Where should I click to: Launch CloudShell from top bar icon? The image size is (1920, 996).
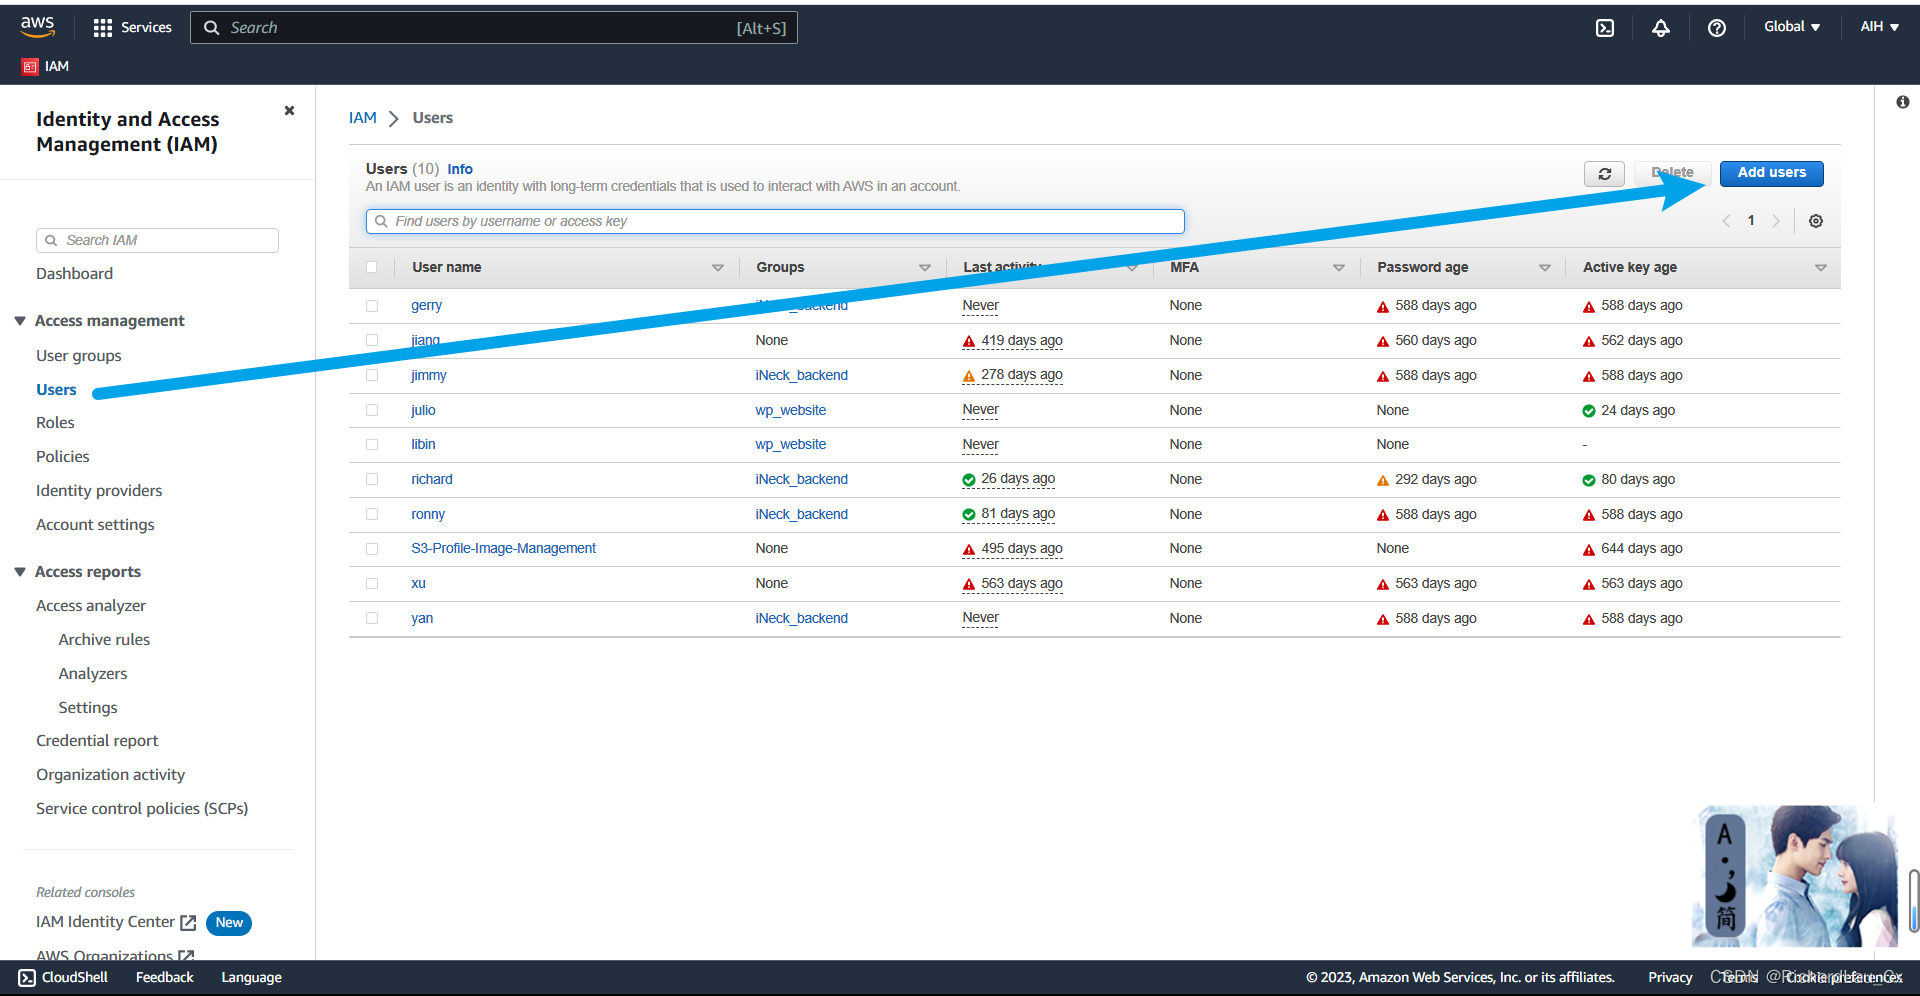point(1605,28)
